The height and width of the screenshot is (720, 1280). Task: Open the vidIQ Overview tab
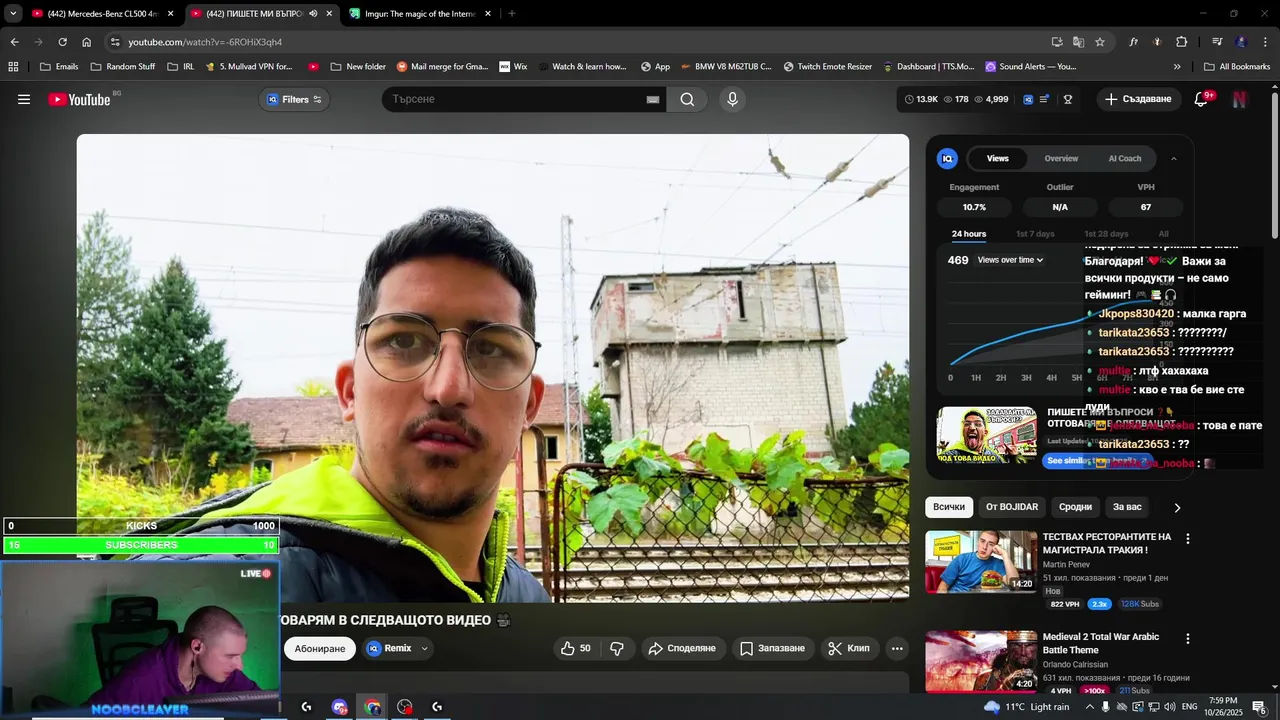pos(1061,158)
